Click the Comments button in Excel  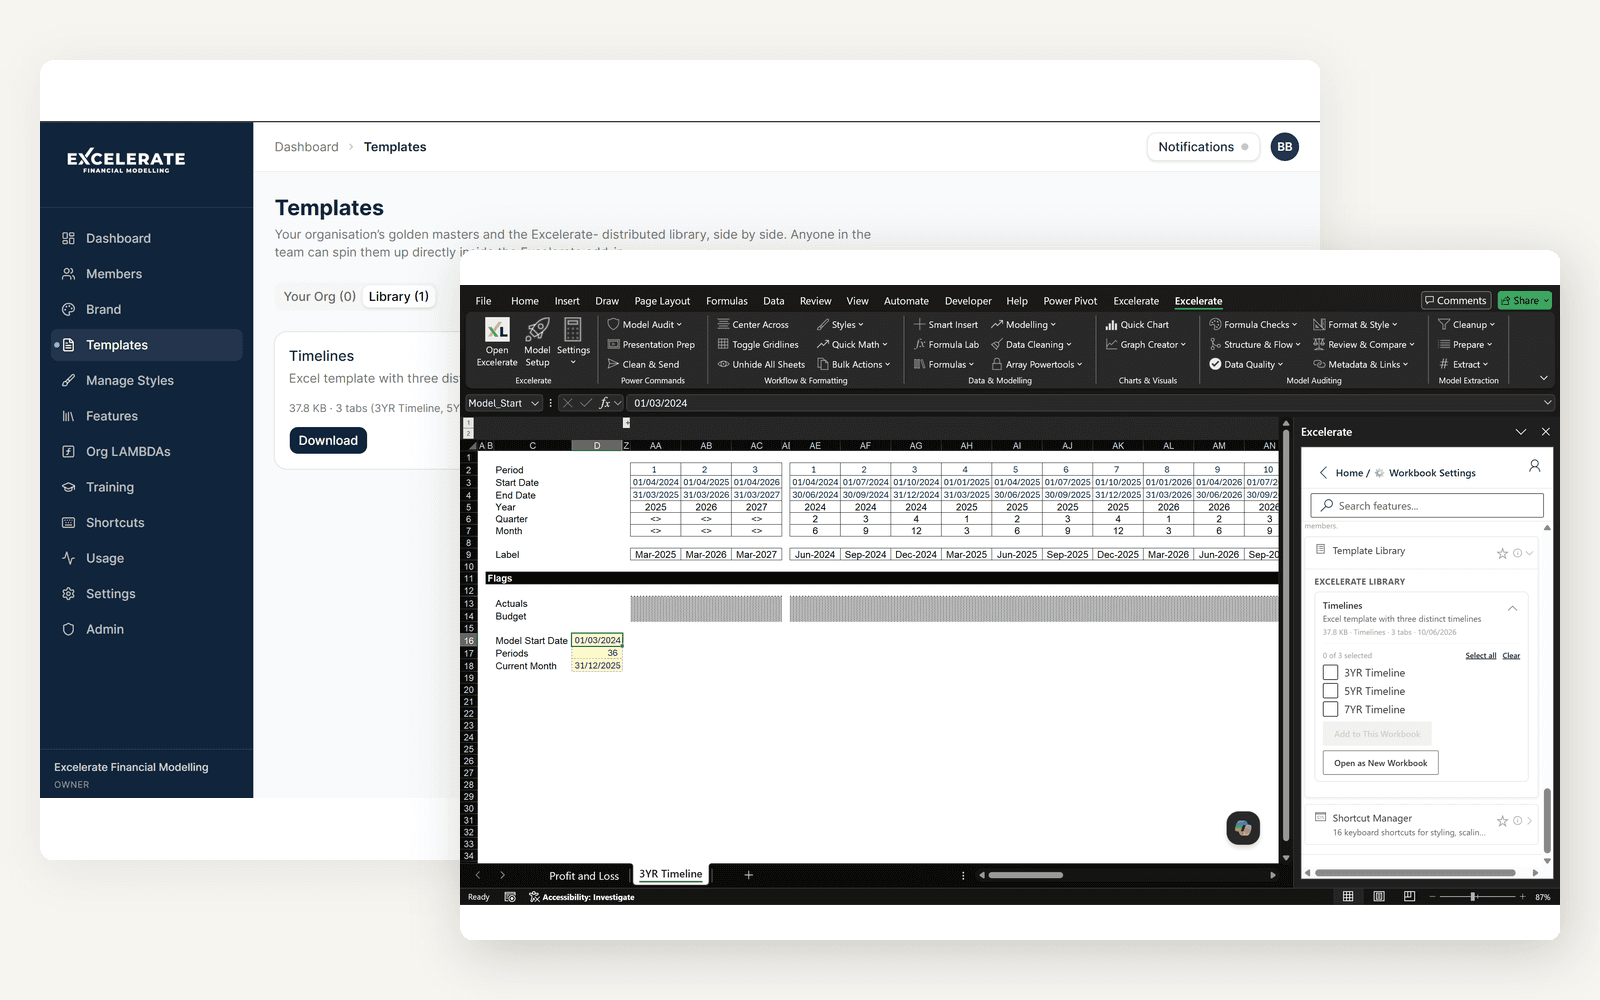point(1456,300)
